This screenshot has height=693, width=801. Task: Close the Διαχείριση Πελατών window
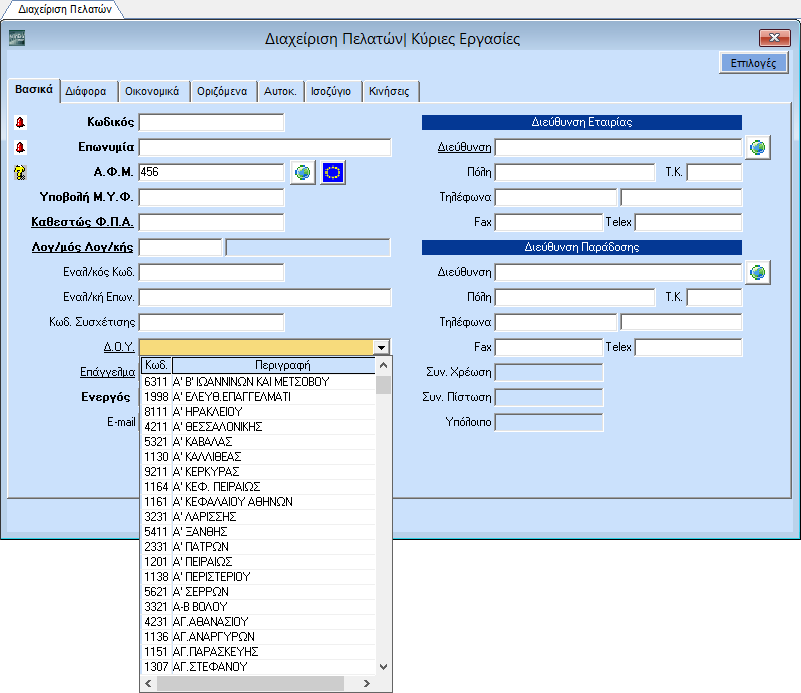[x=774, y=38]
